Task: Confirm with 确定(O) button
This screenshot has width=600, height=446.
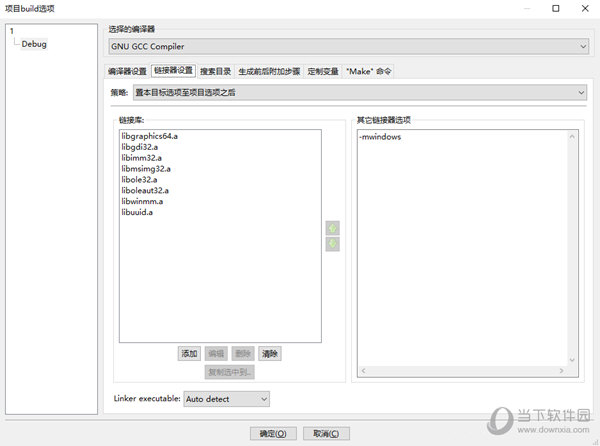Action: [x=273, y=434]
